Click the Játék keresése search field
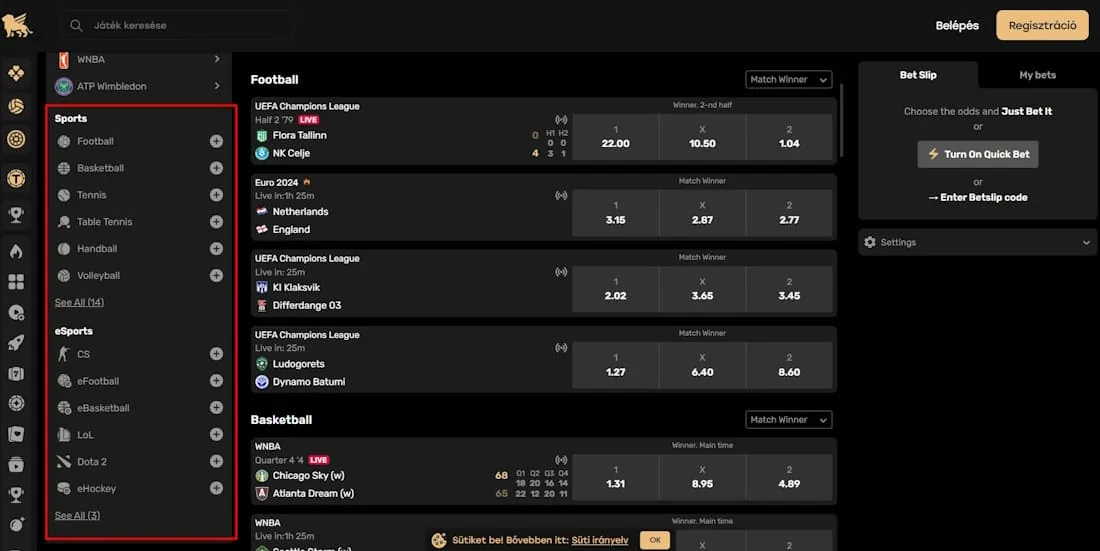The height and width of the screenshot is (551, 1100). (177, 25)
